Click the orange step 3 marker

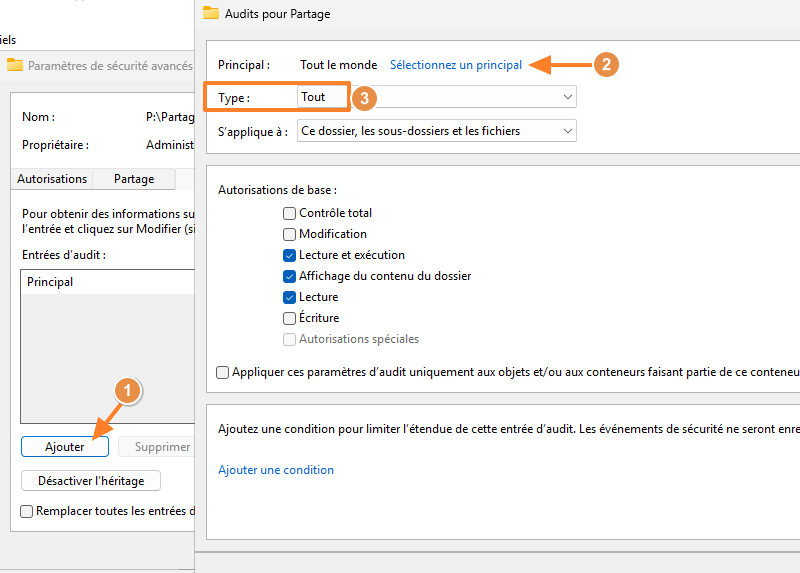(366, 98)
